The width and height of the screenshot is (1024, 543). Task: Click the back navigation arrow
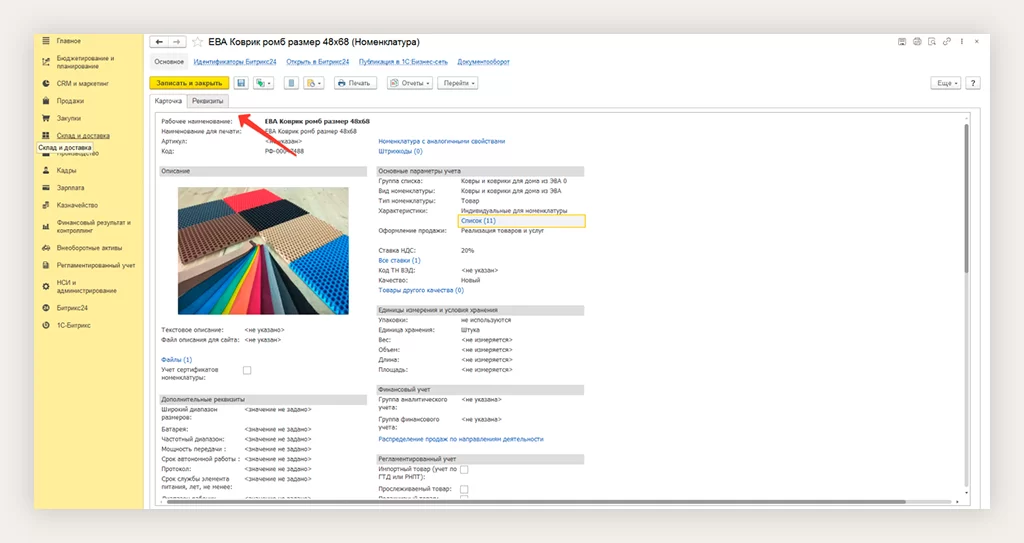157,42
